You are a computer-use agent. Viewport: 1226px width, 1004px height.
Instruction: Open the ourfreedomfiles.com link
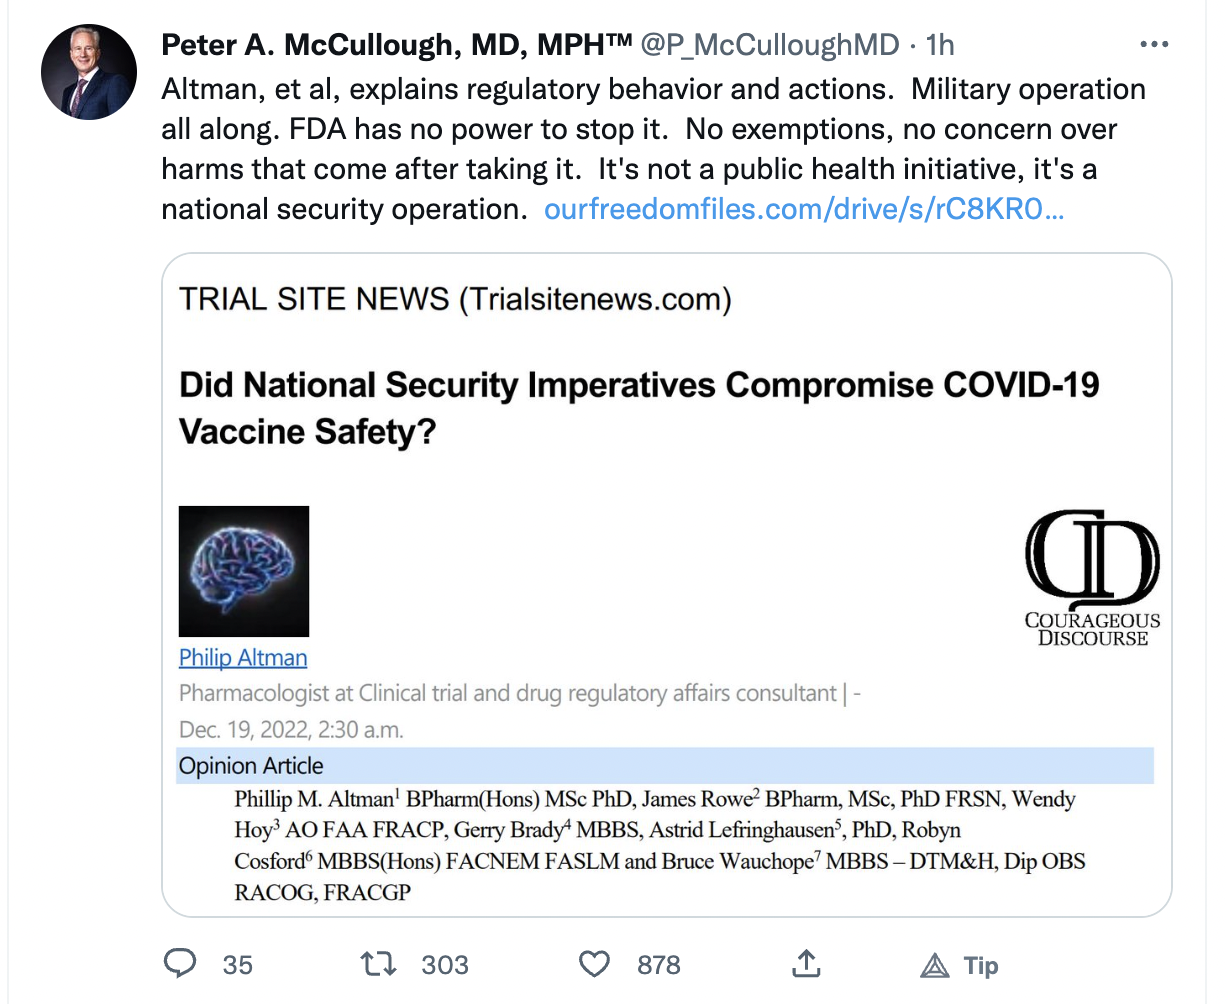[803, 209]
